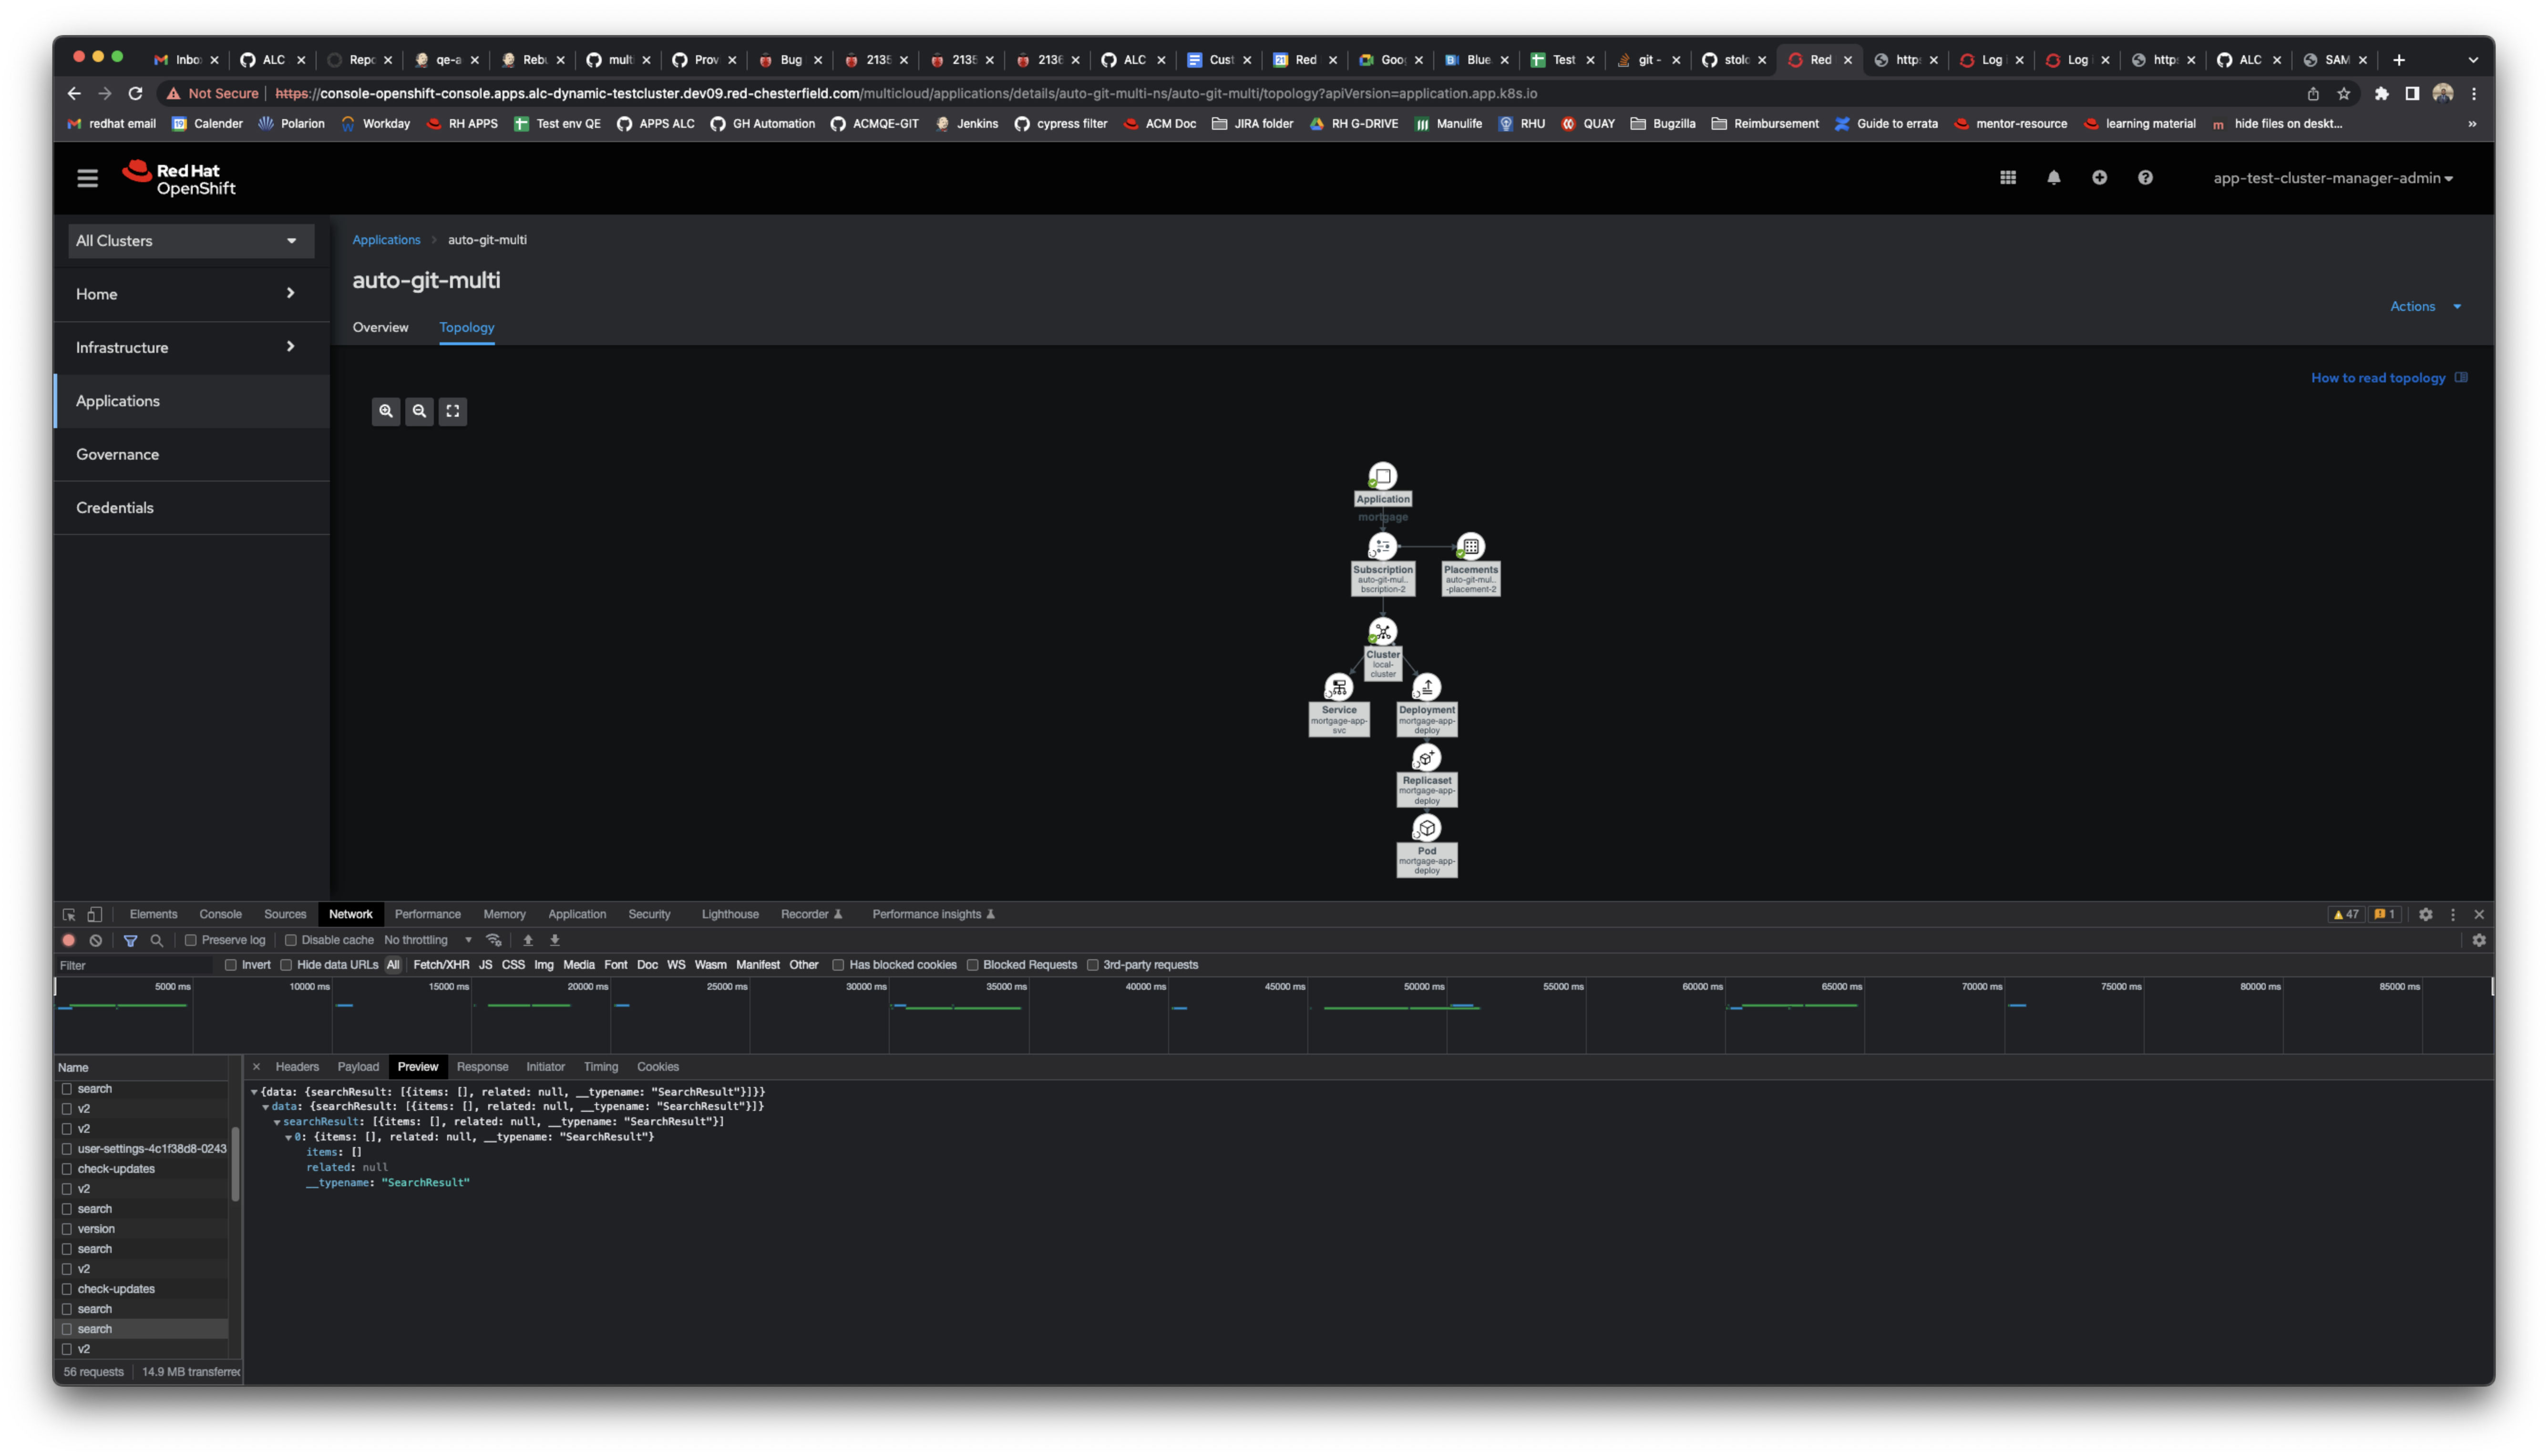Open the No throttling dropdown

click(428, 940)
